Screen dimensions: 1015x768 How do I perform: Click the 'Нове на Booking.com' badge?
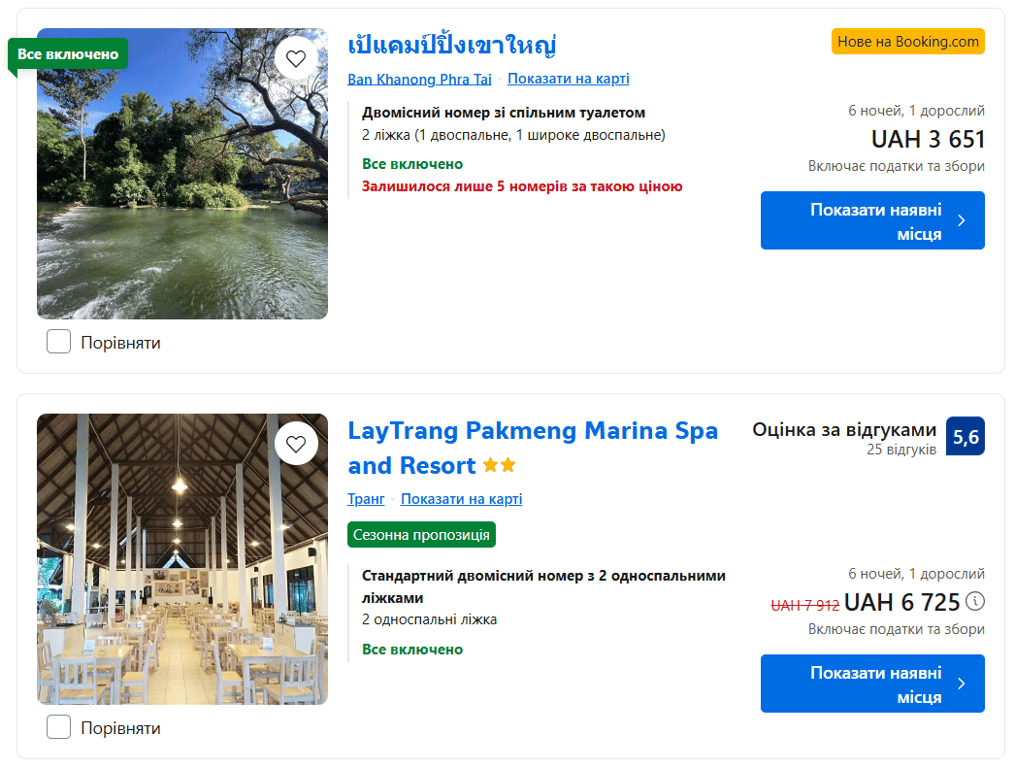click(908, 41)
